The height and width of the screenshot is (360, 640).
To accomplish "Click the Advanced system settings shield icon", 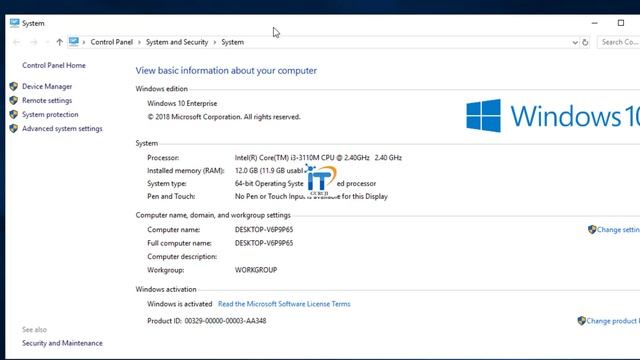I will [x=14, y=129].
